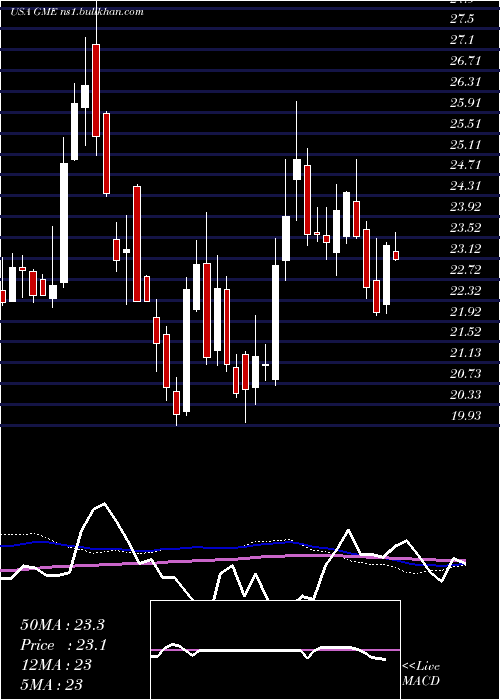Select the 19.93 price axis label

[466, 416]
